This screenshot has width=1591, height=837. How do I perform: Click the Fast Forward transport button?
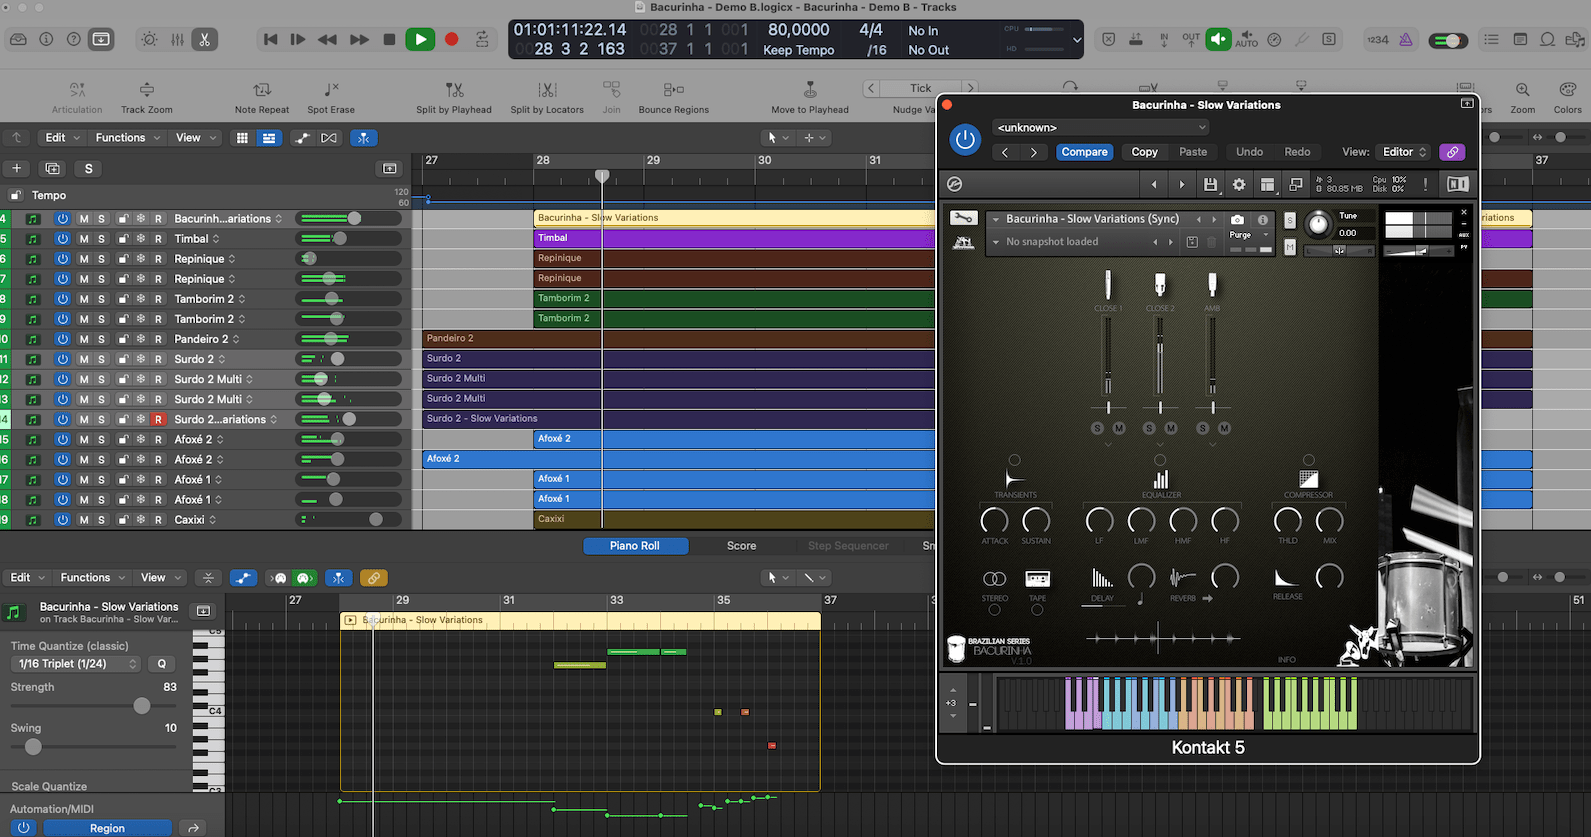pos(359,39)
